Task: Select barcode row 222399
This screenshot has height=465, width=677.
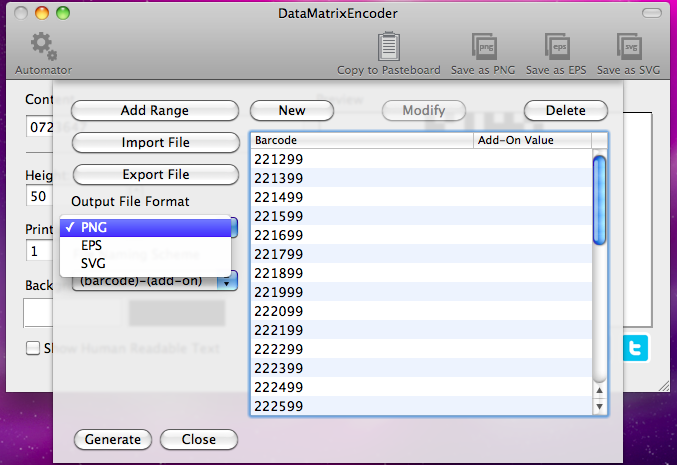Action: tap(421, 368)
